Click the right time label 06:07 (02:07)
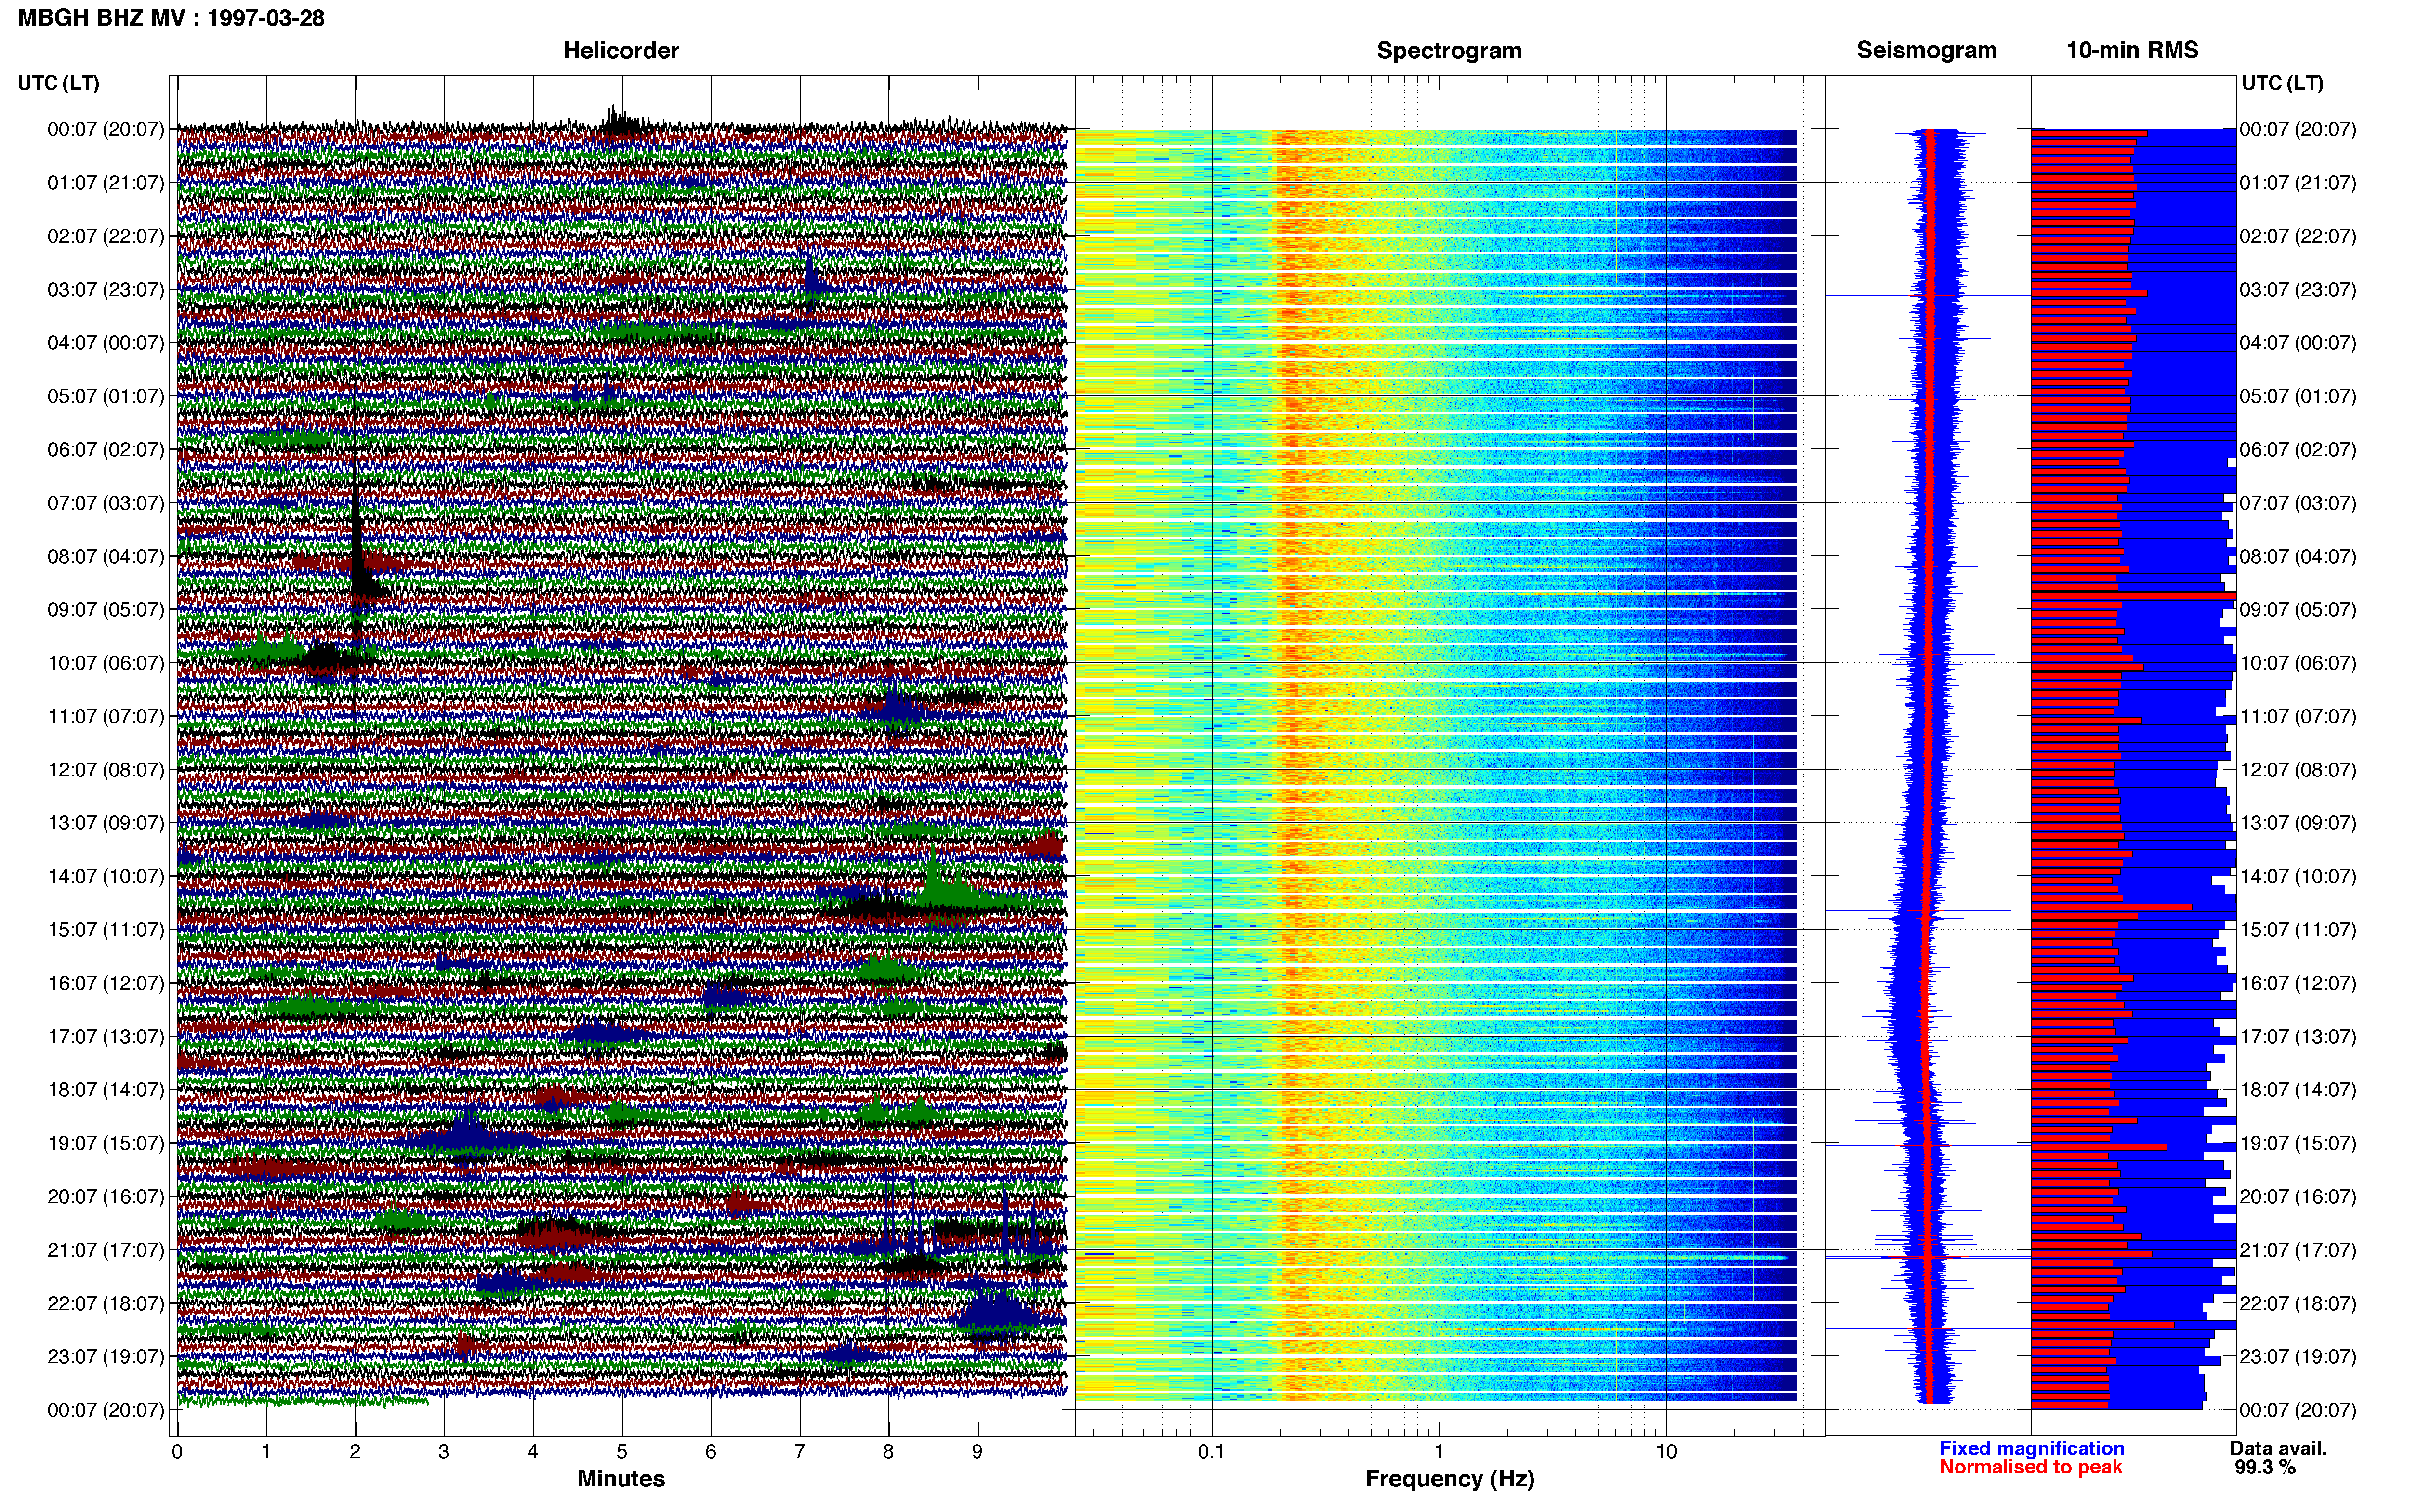This screenshot has height=1512, width=2418. click(2298, 449)
